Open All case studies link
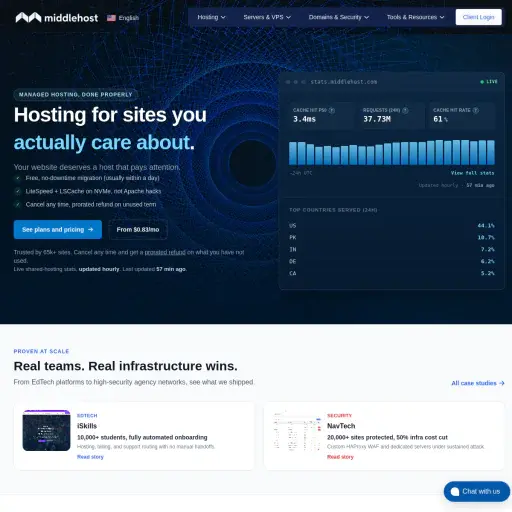This screenshot has height=512, width=512. (478, 383)
